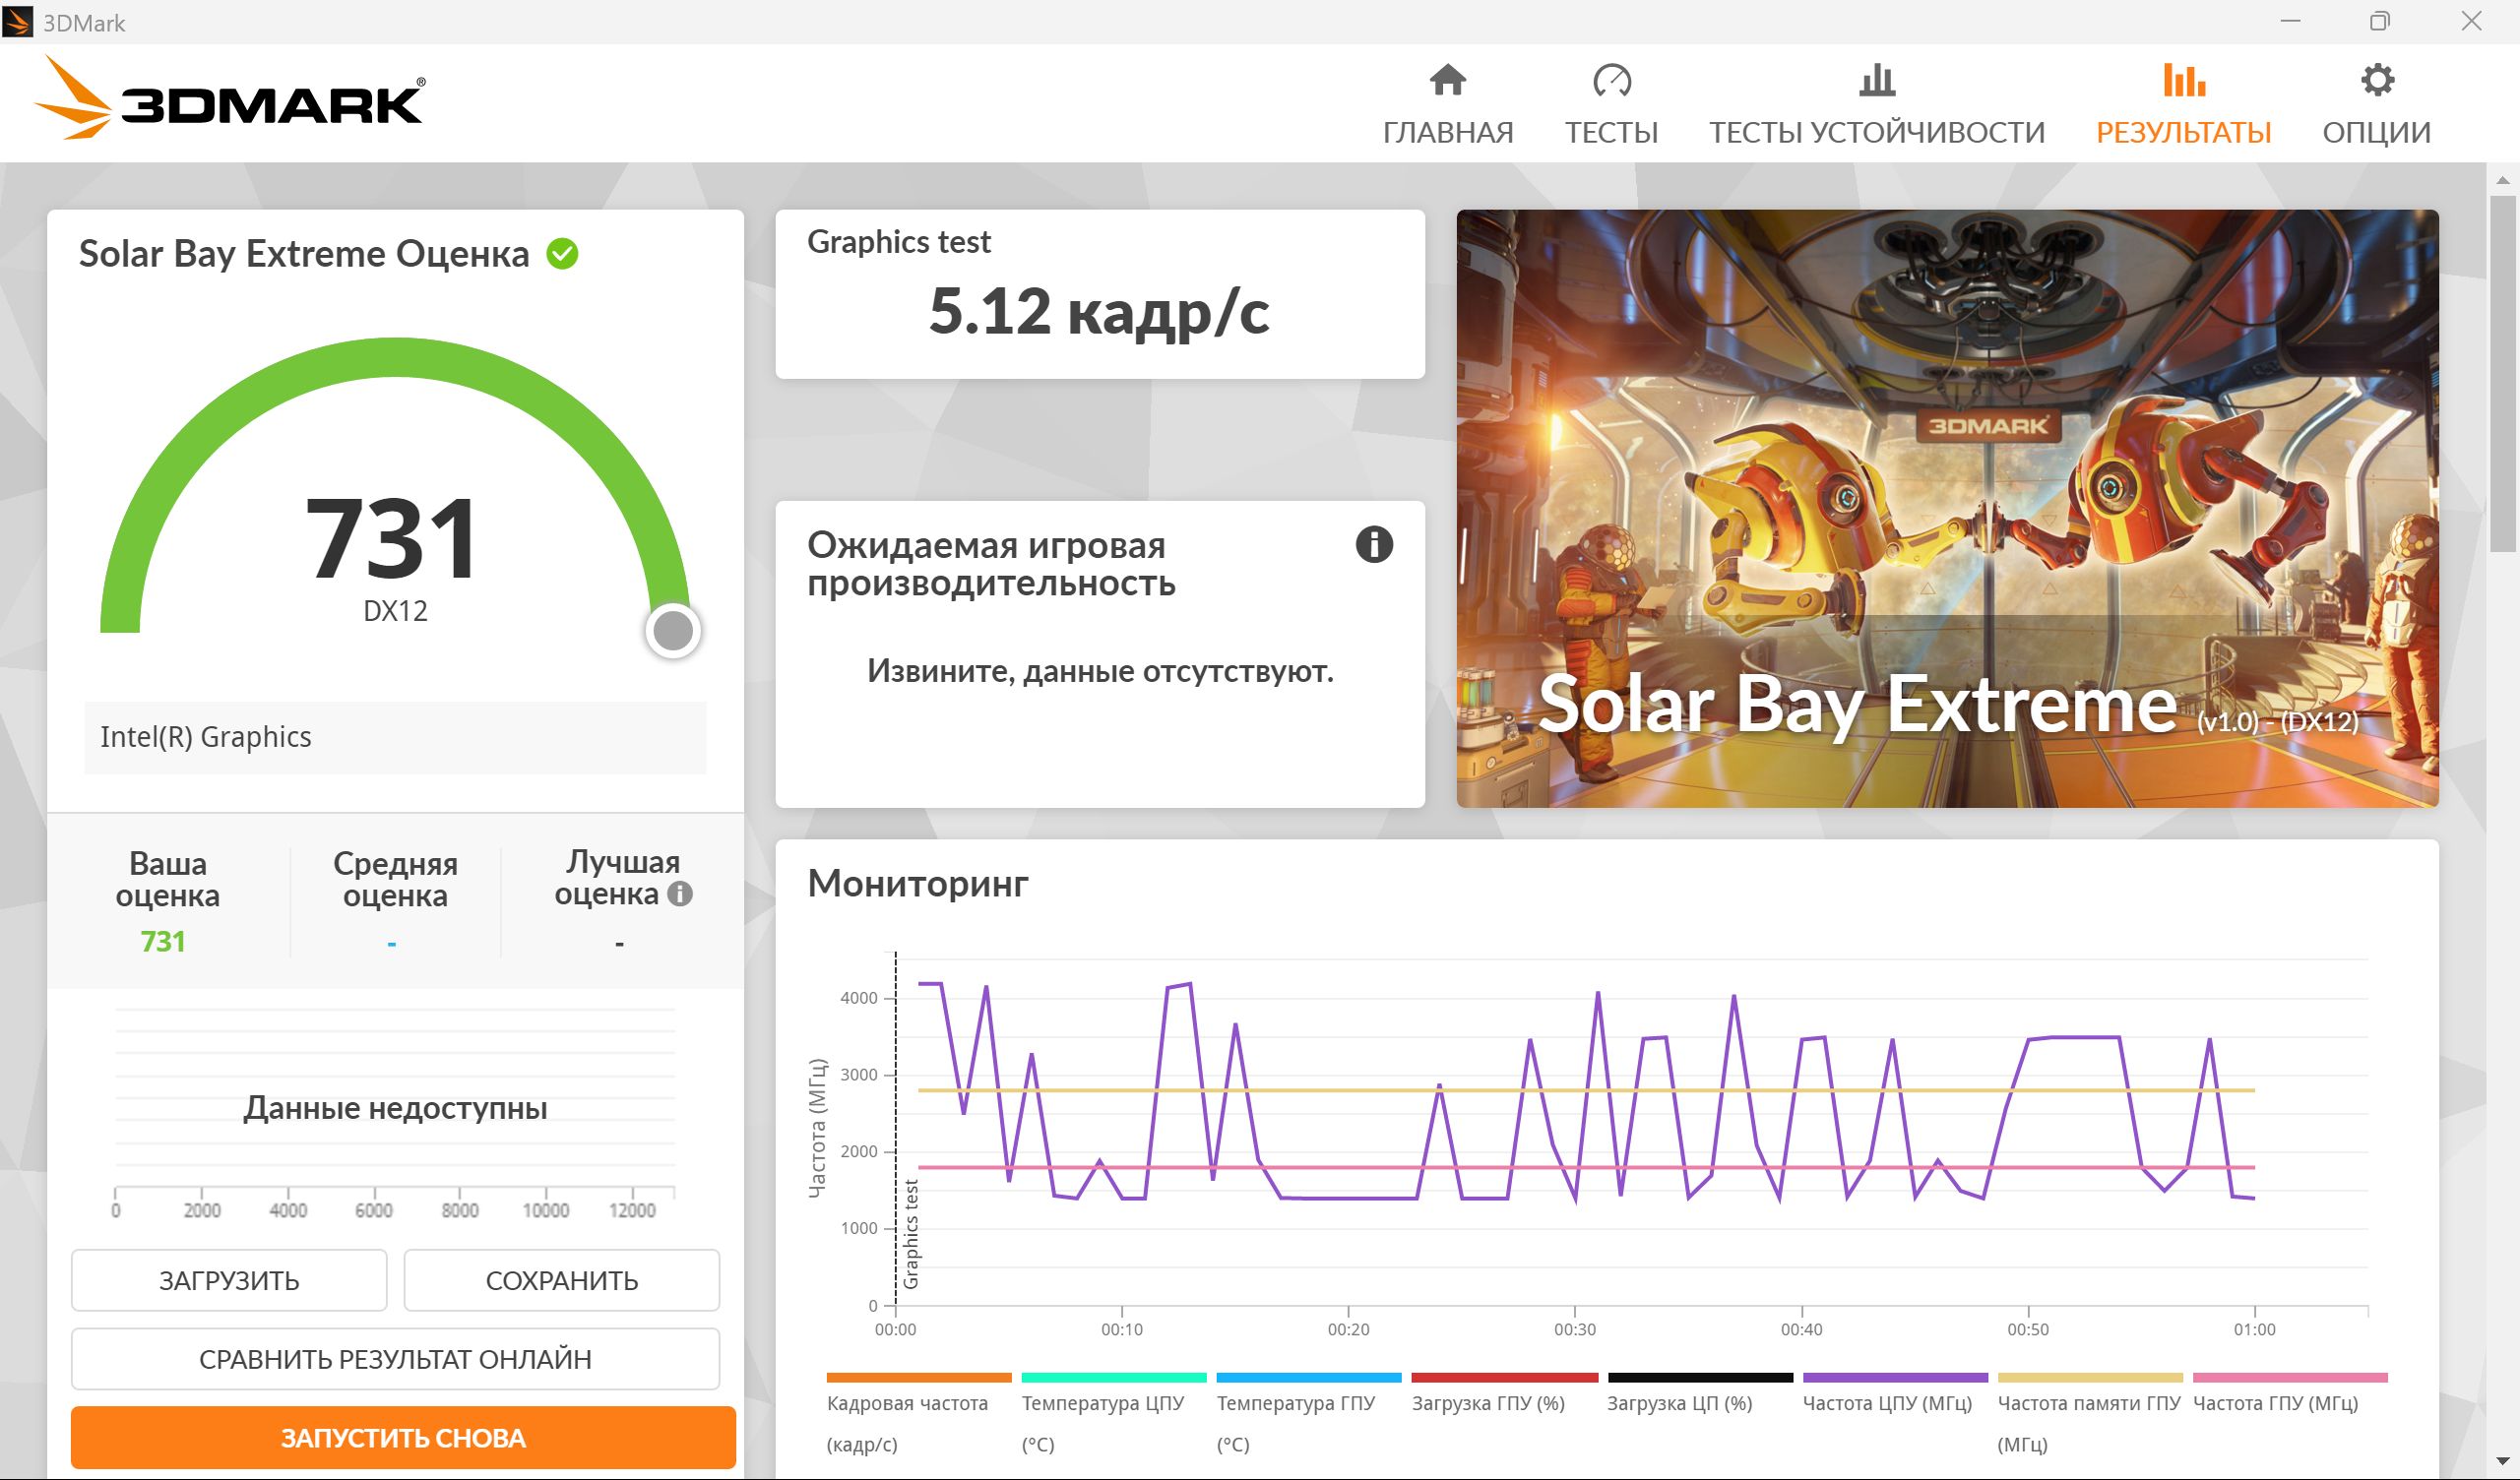Click the ЗАГРУЗИТЬ button
Screen dimensions: 2520x1480
point(229,1280)
